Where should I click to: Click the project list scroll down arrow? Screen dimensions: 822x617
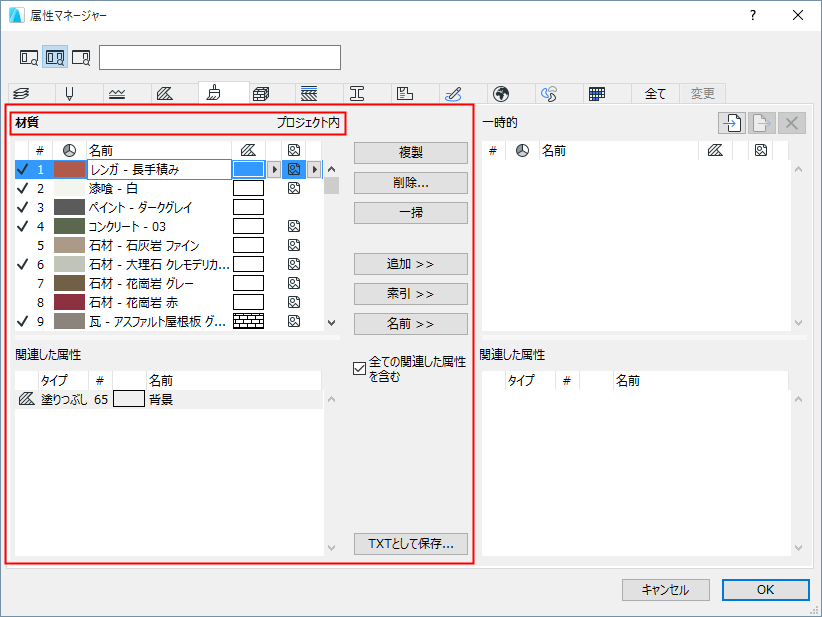pyautogui.click(x=331, y=322)
